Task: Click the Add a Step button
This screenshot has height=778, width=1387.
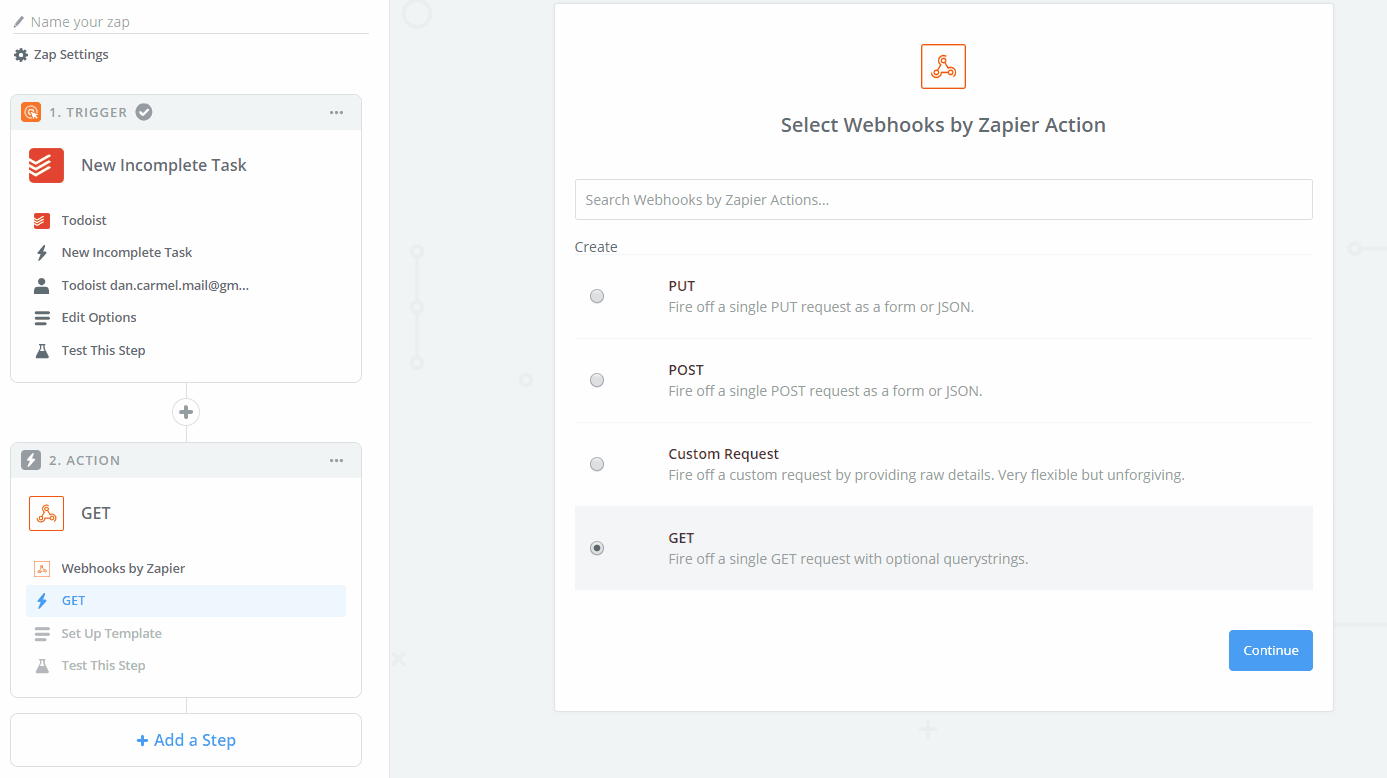Action: click(x=186, y=740)
